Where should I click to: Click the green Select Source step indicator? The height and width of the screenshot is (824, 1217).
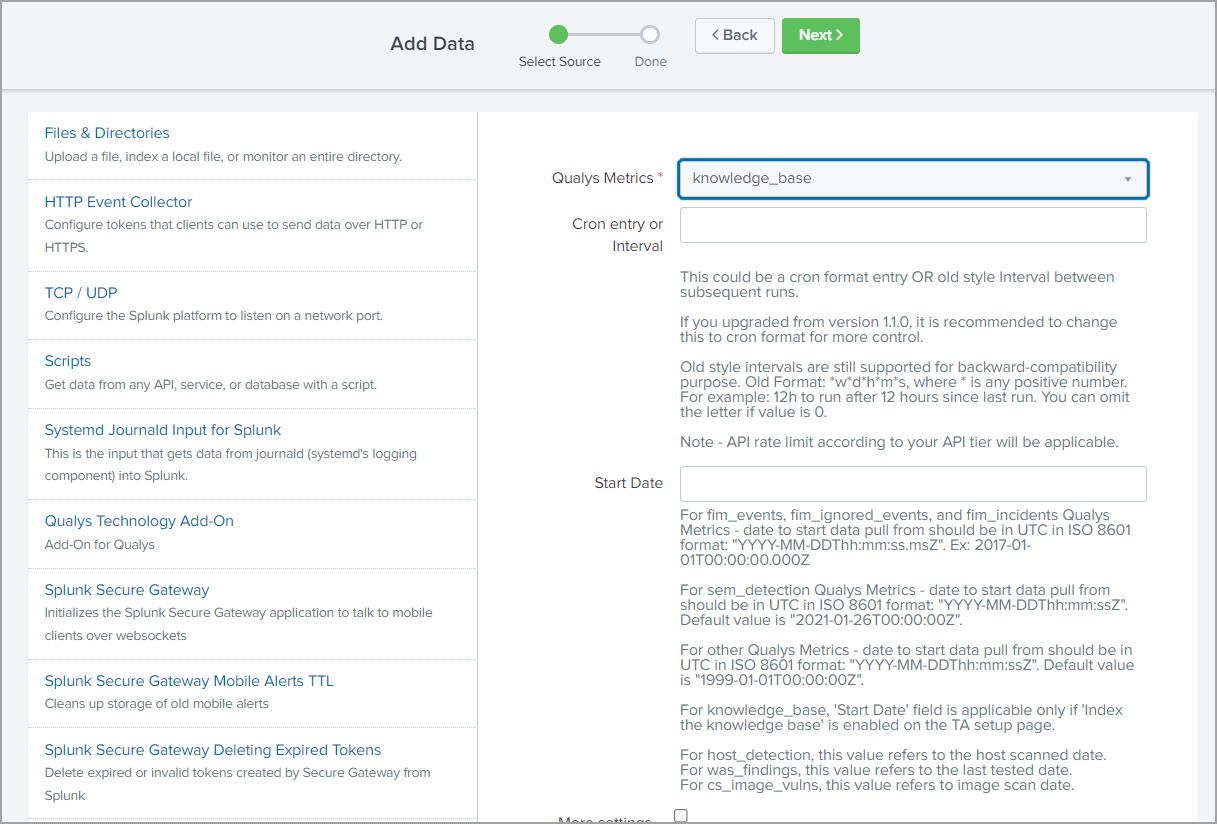point(559,34)
